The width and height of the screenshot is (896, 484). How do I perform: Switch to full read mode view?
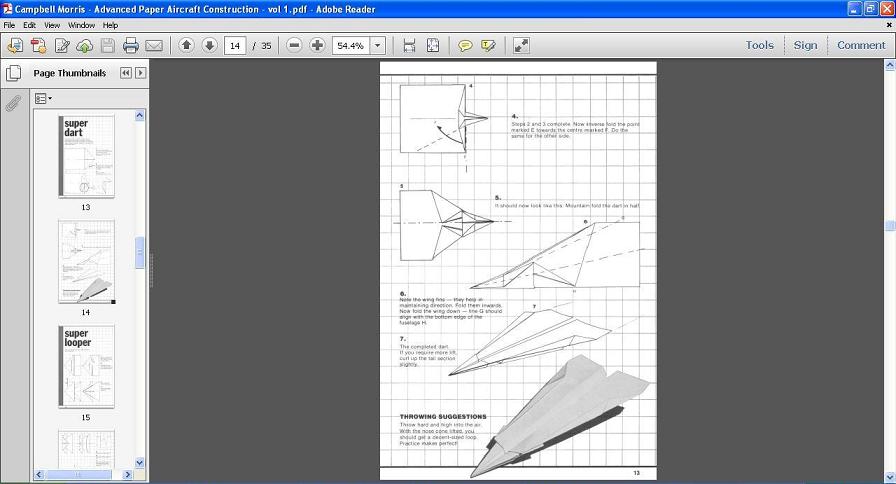(x=521, y=45)
